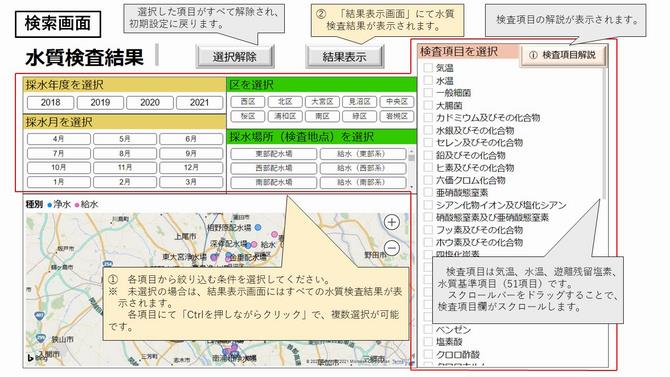Select 11月 sampling month

tap(125, 168)
